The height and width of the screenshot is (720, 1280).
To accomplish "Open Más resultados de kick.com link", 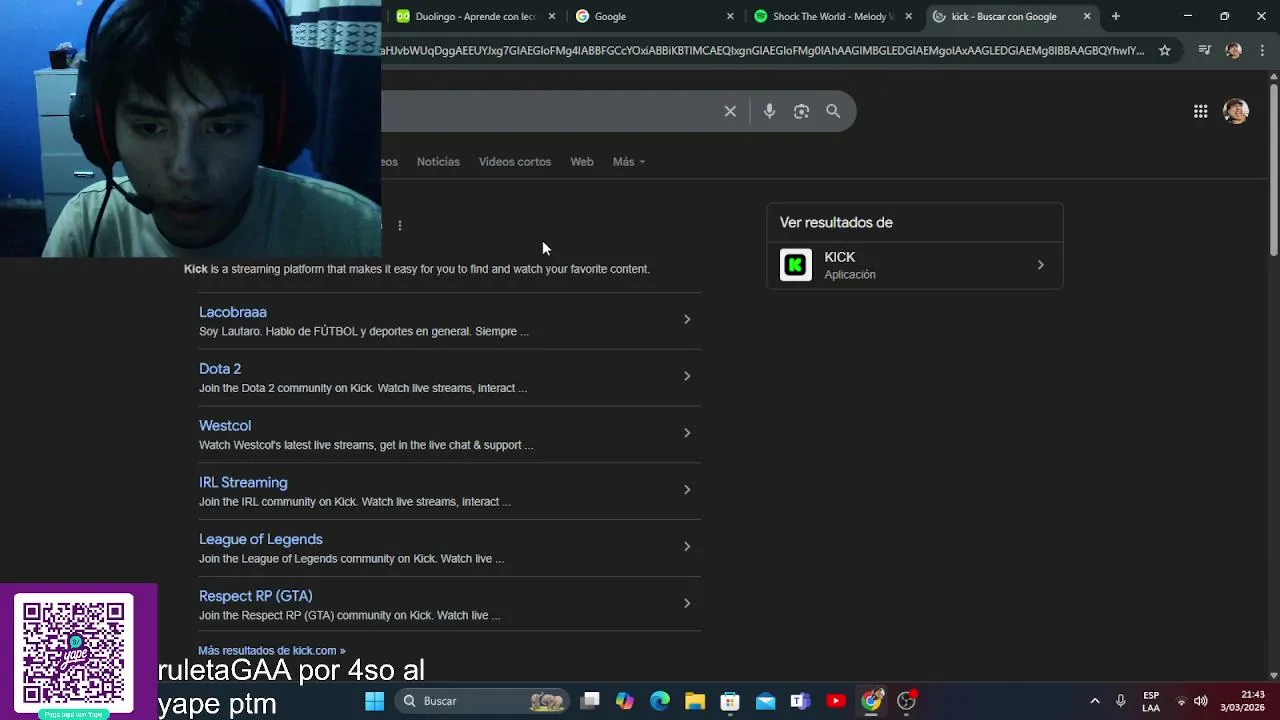I will pyautogui.click(x=272, y=650).
